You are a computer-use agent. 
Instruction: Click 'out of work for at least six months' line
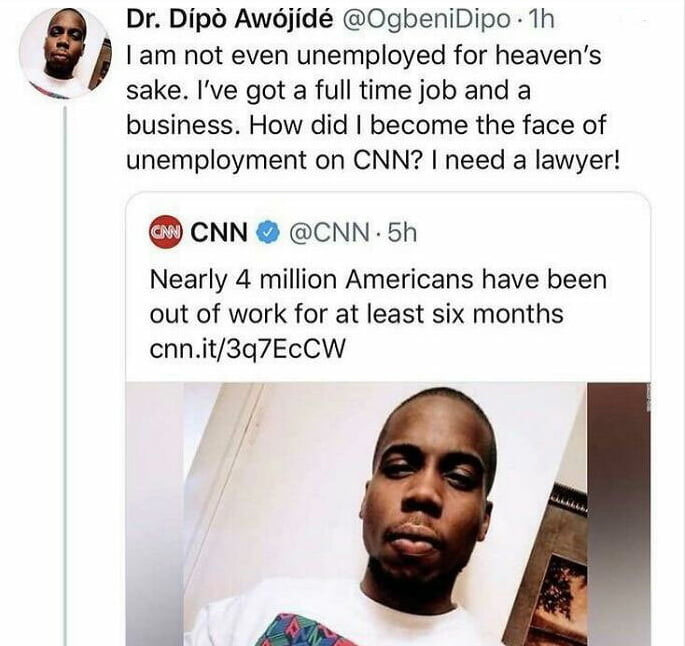click(356, 314)
